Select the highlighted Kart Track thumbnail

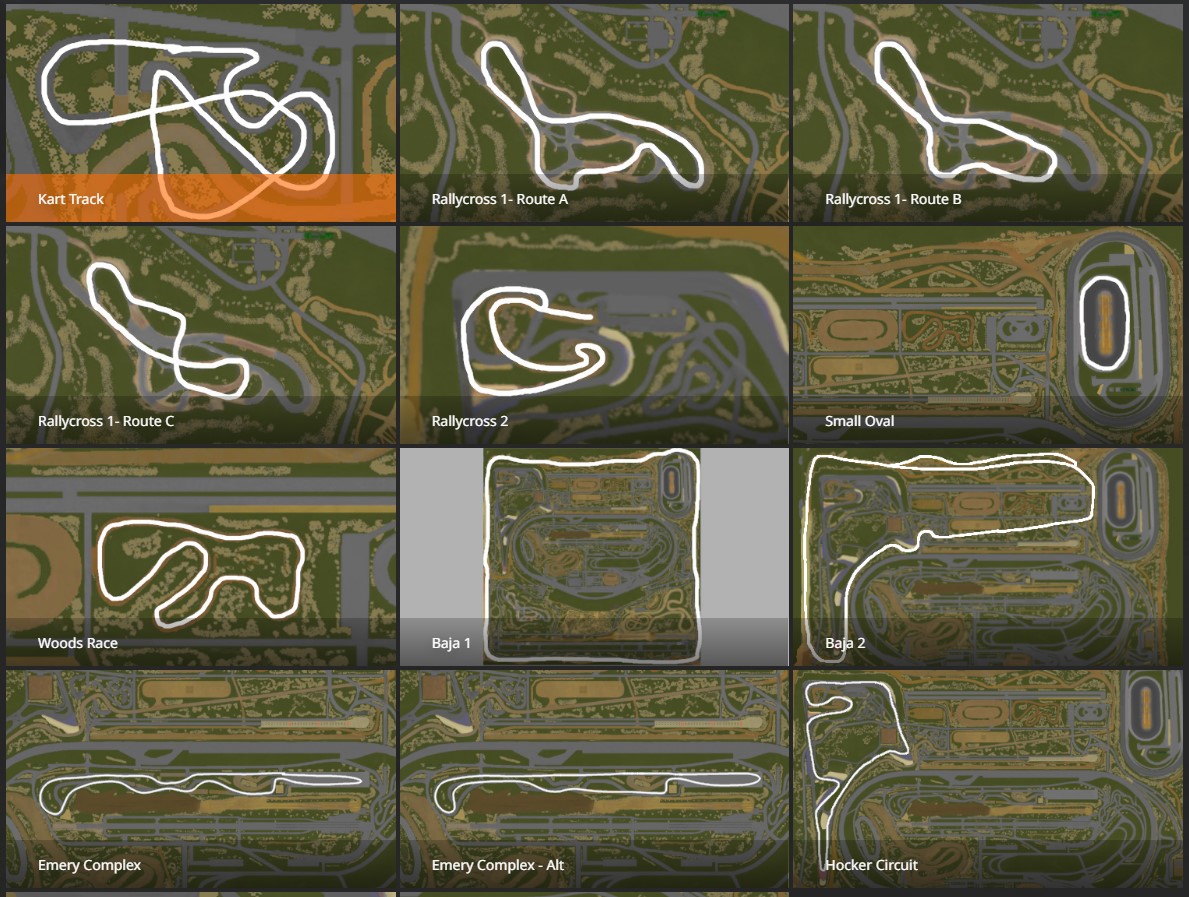click(201, 113)
